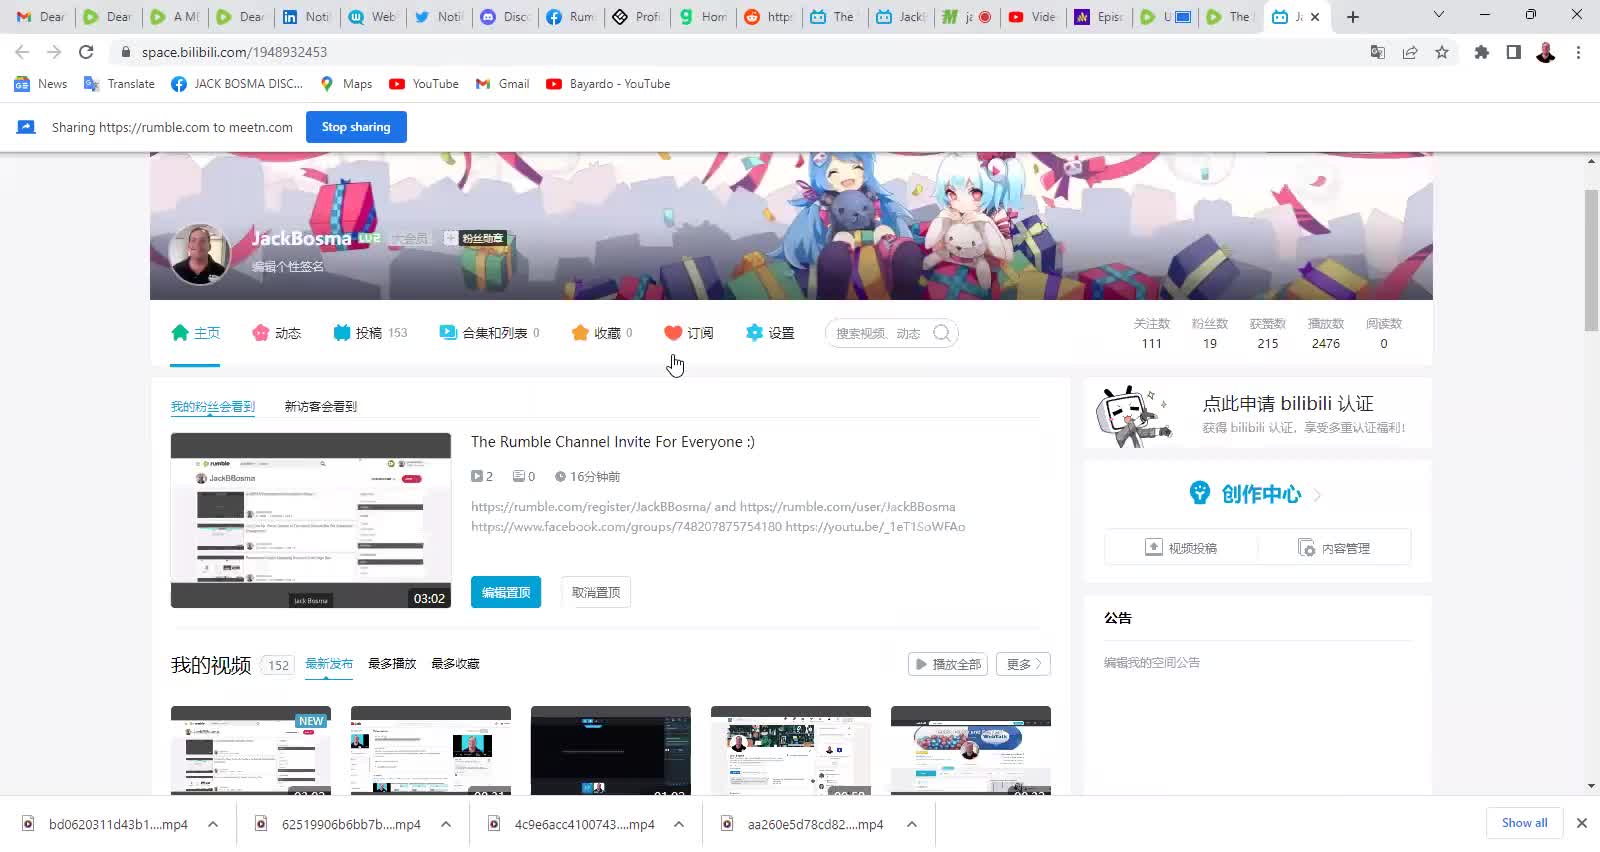Sort my videos by 最多收藏

tap(455, 664)
